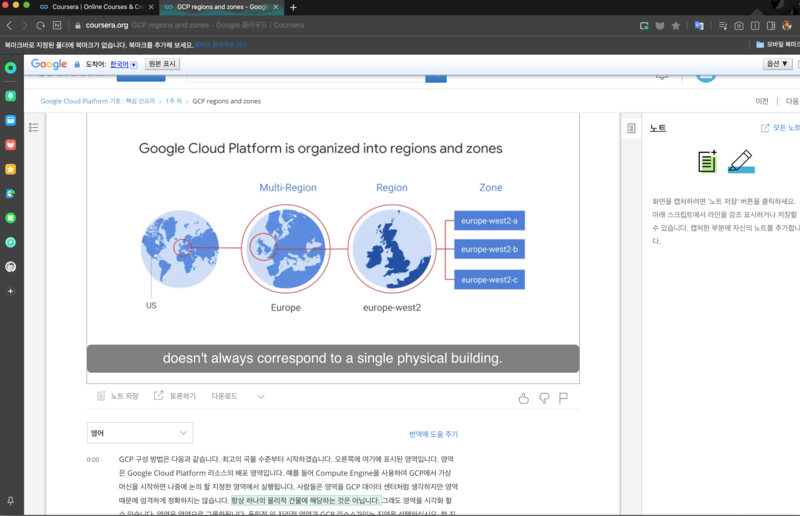Open the sidebar notifications bell icon
The image size is (800, 516).
click(10, 501)
